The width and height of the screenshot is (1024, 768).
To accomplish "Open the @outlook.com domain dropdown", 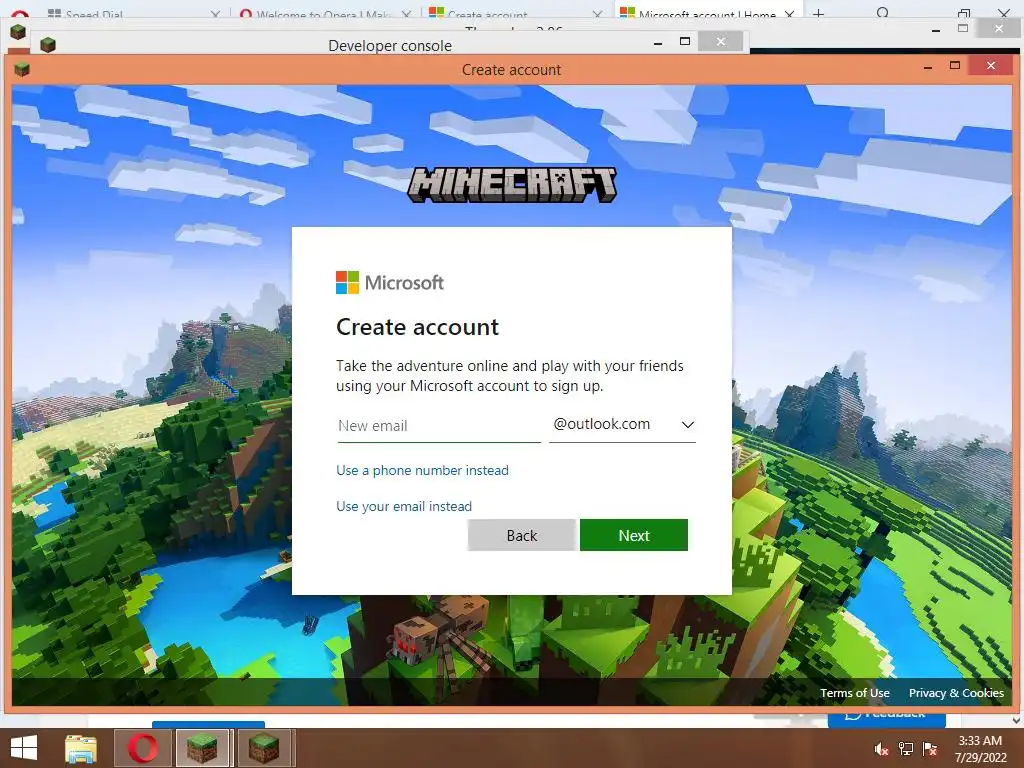I will click(622, 424).
